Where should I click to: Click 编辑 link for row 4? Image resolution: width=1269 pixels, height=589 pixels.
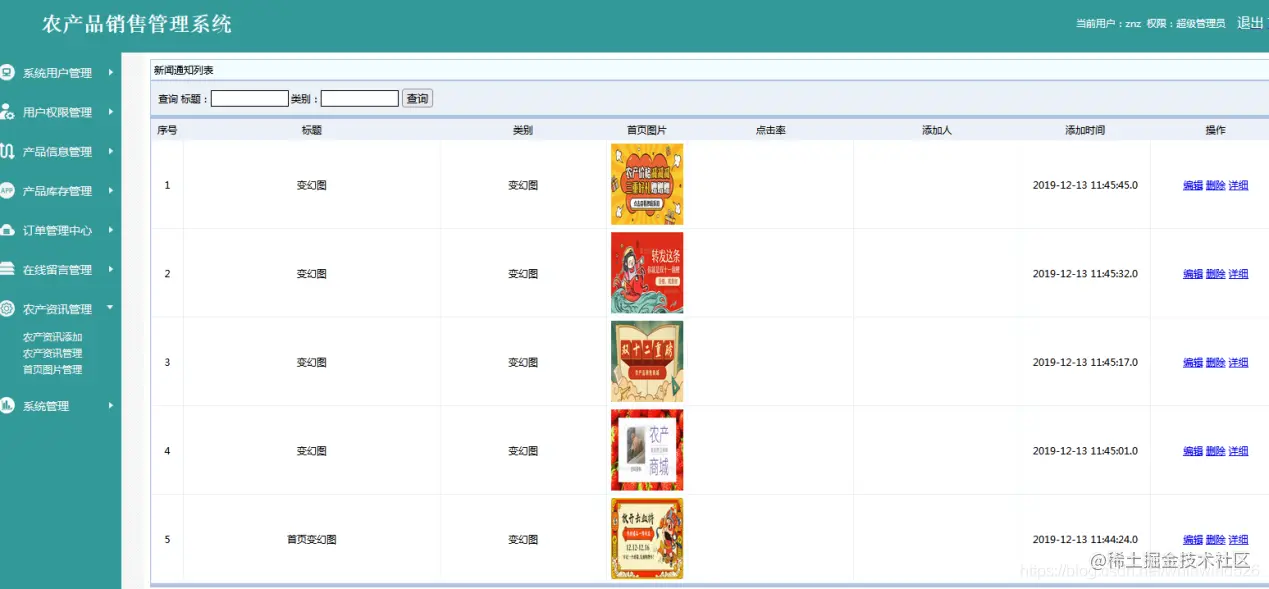coord(1193,451)
